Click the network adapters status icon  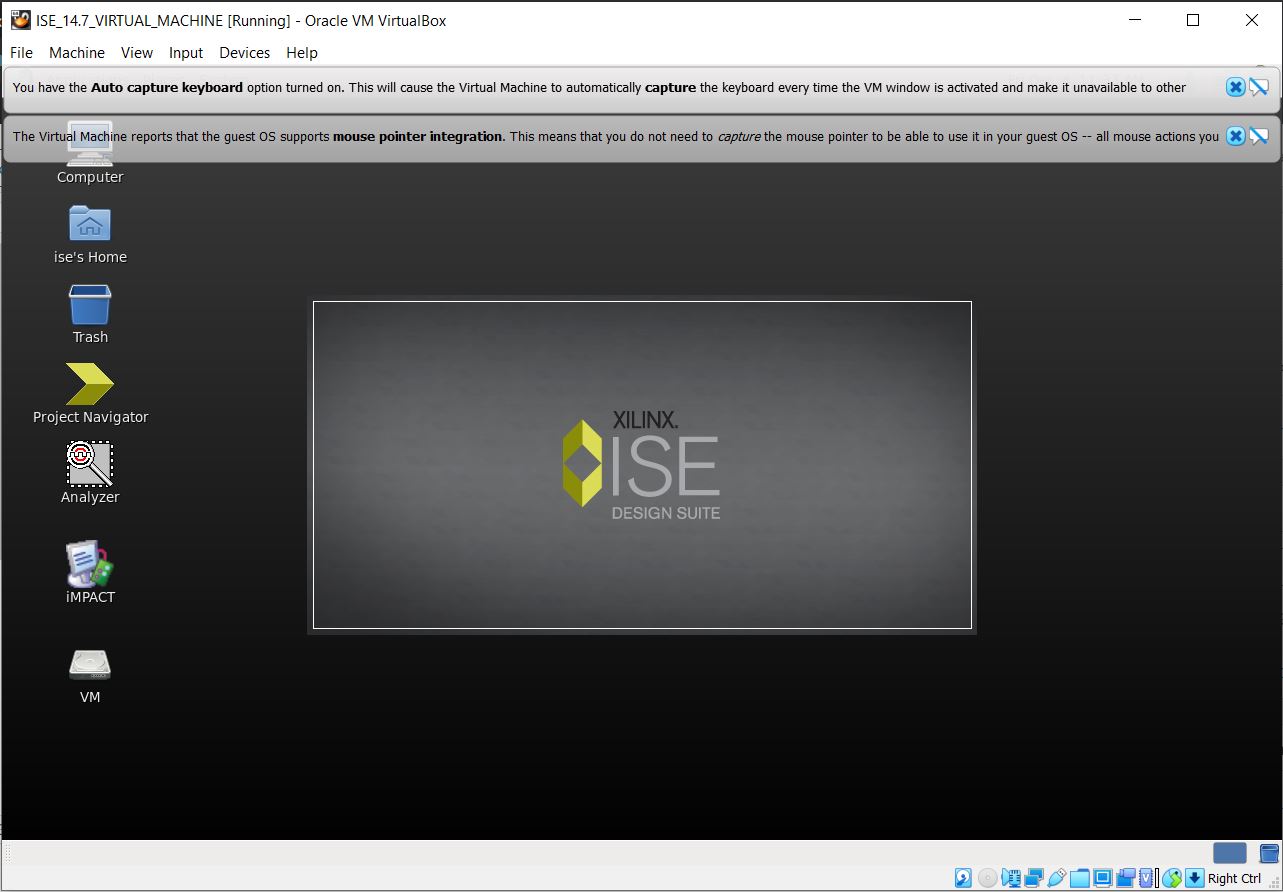[1034, 878]
